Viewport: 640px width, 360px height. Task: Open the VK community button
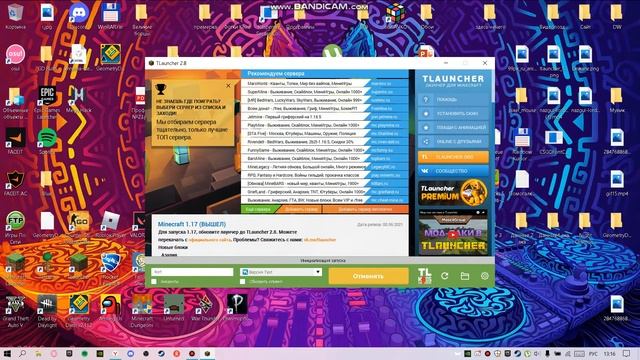pyautogui.click(x=453, y=171)
